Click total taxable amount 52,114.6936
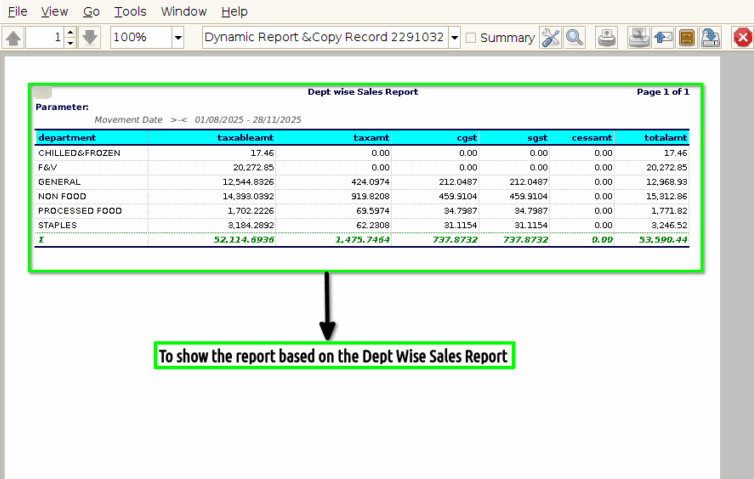This screenshot has height=479, width=754. [x=244, y=240]
